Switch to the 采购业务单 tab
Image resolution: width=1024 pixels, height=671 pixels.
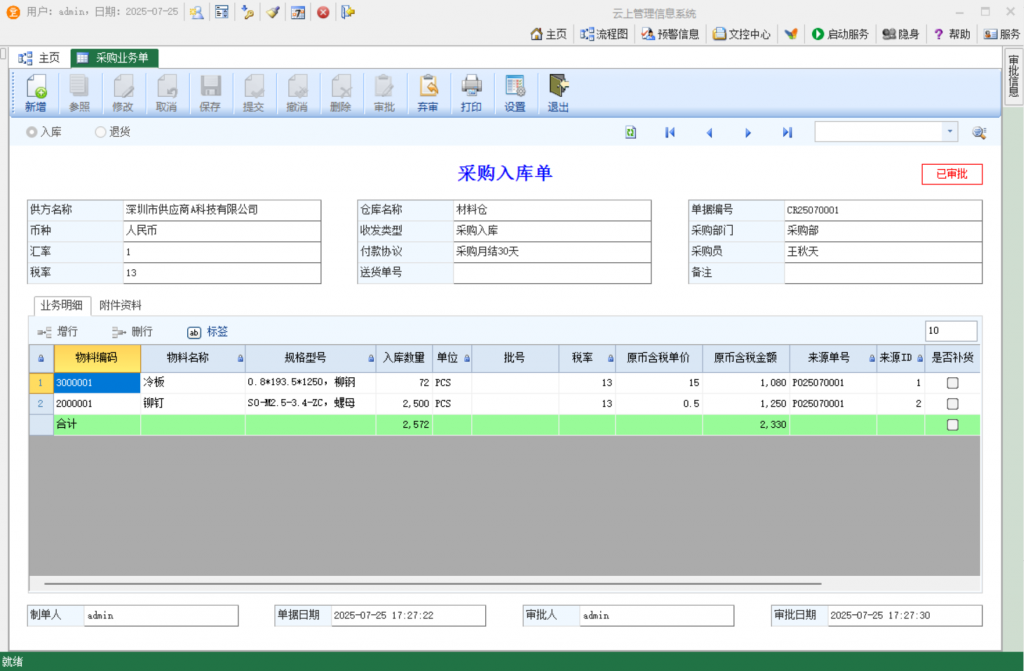coord(114,58)
